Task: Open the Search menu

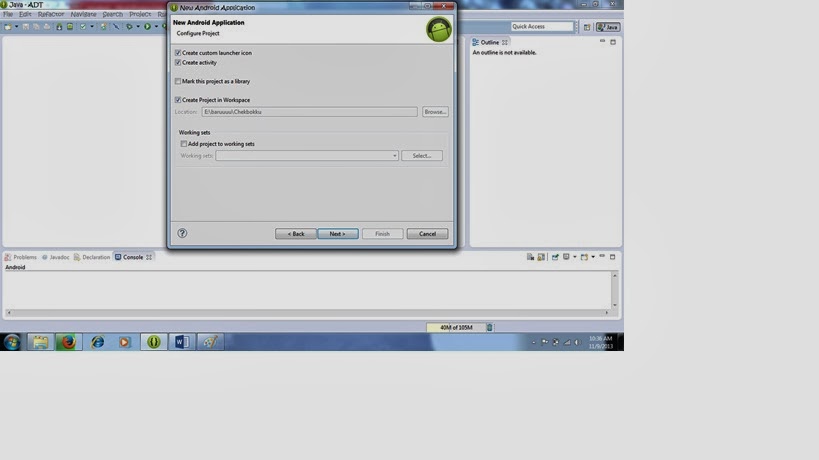Action: click(x=112, y=14)
